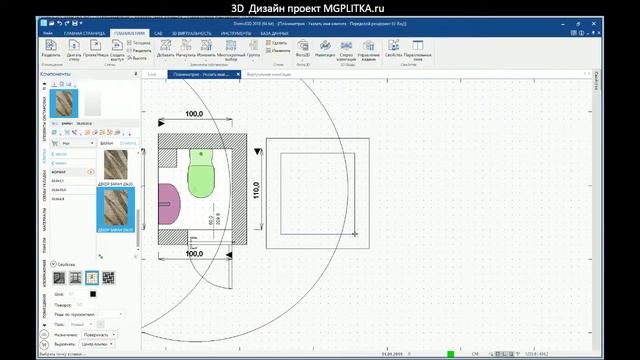Viewport: 640px width, 360px height.
Task: Collapse the Свойства section chevron
Action: pyautogui.click(x=53, y=264)
